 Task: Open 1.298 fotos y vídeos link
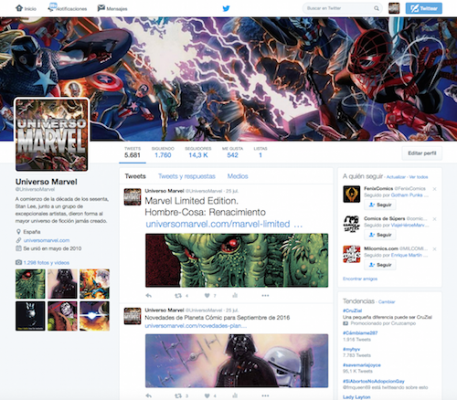pyautogui.click(x=46, y=263)
